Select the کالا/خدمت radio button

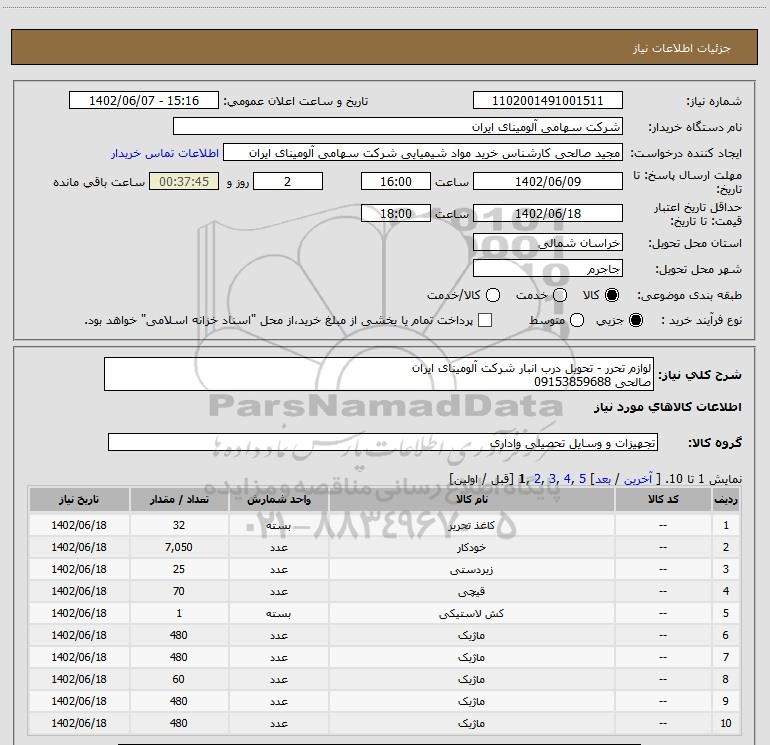[x=493, y=295]
